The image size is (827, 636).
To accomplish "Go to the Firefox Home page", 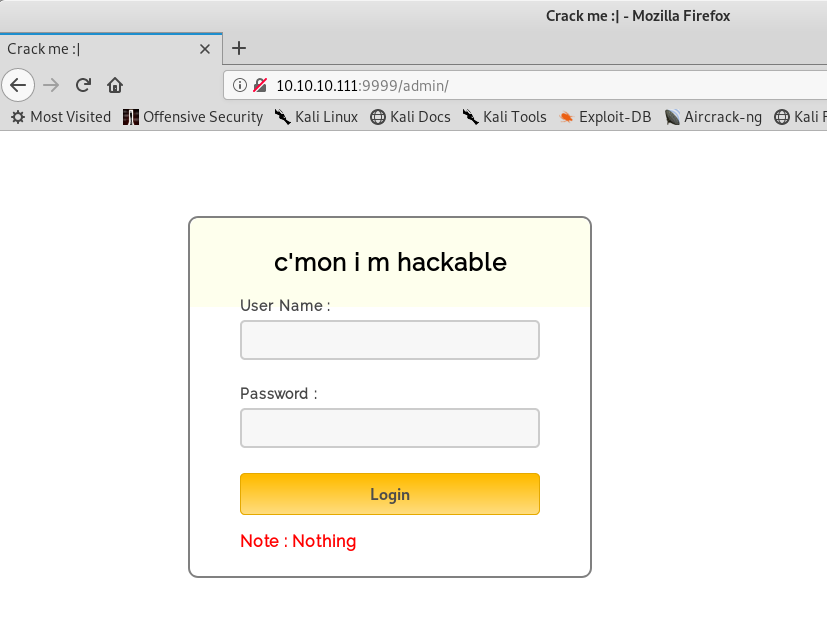I will click(x=115, y=85).
